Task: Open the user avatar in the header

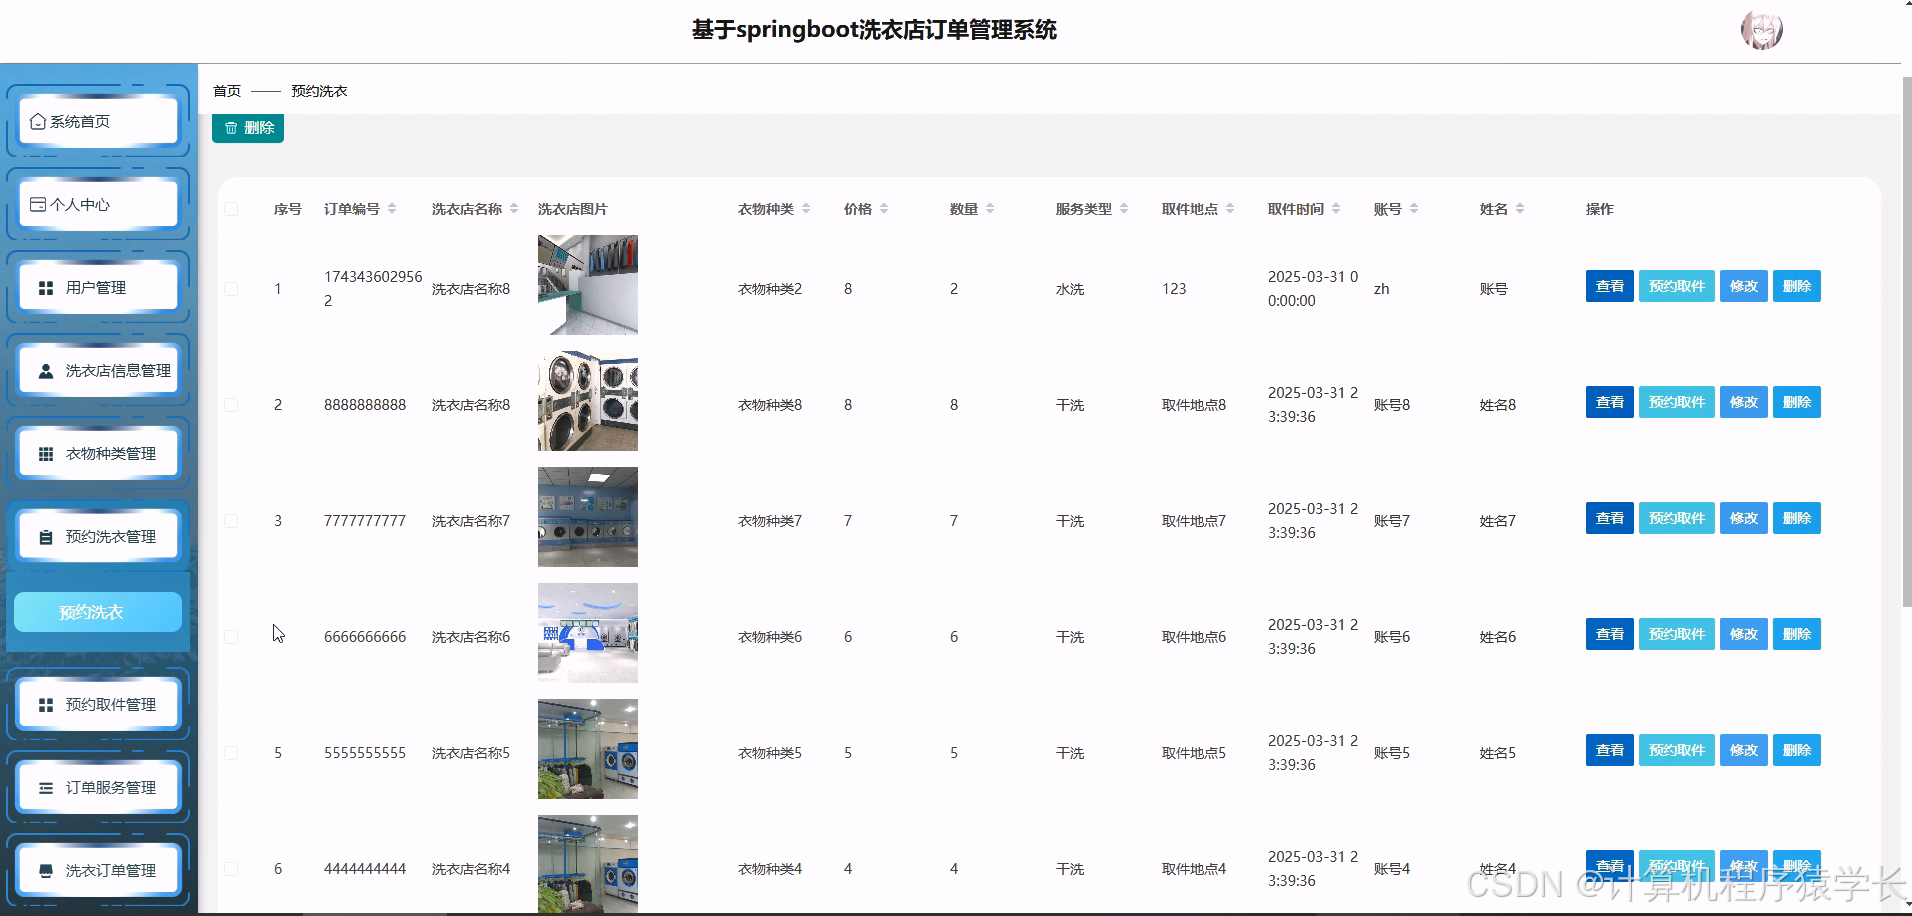Action: 1762,31
